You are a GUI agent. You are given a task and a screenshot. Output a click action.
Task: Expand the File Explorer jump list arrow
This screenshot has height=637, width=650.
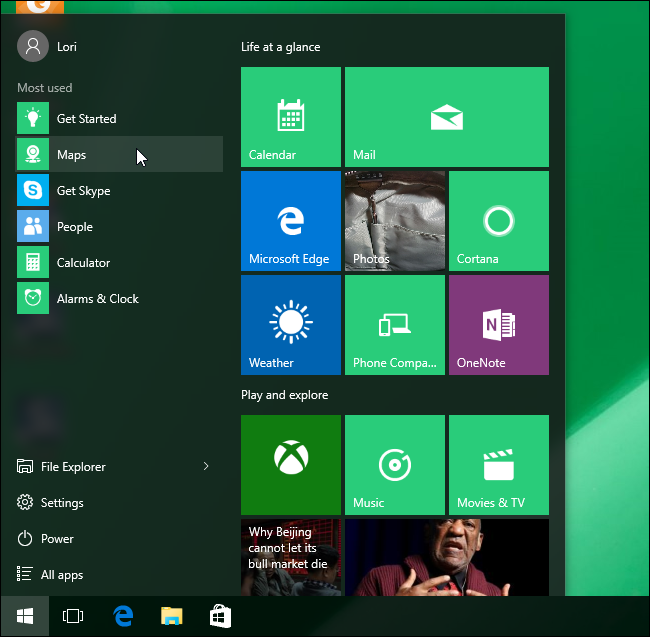point(206,467)
